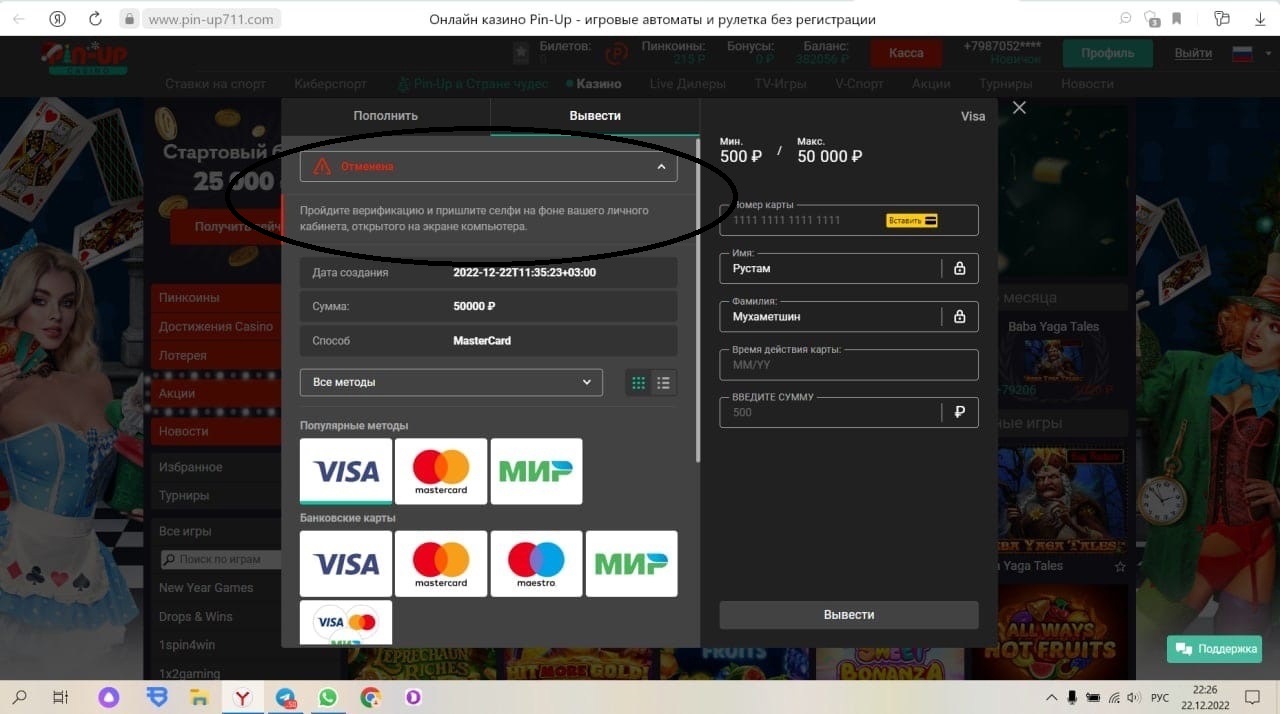Open the Новости top menu item

pyautogui.click(x=1087, y=84)
